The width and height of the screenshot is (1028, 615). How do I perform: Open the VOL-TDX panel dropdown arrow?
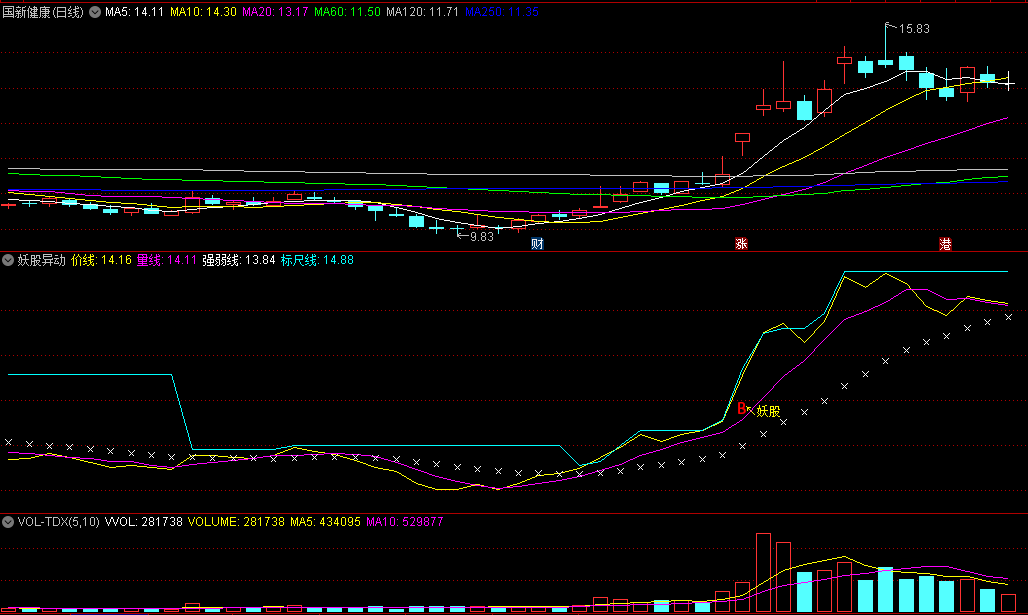point(8,522)
